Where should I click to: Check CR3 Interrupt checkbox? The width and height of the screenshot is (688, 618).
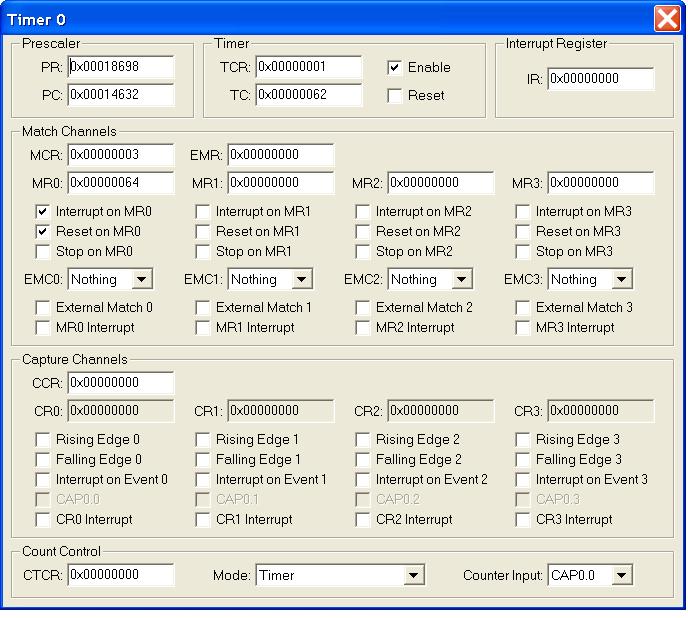pos(523,520)
